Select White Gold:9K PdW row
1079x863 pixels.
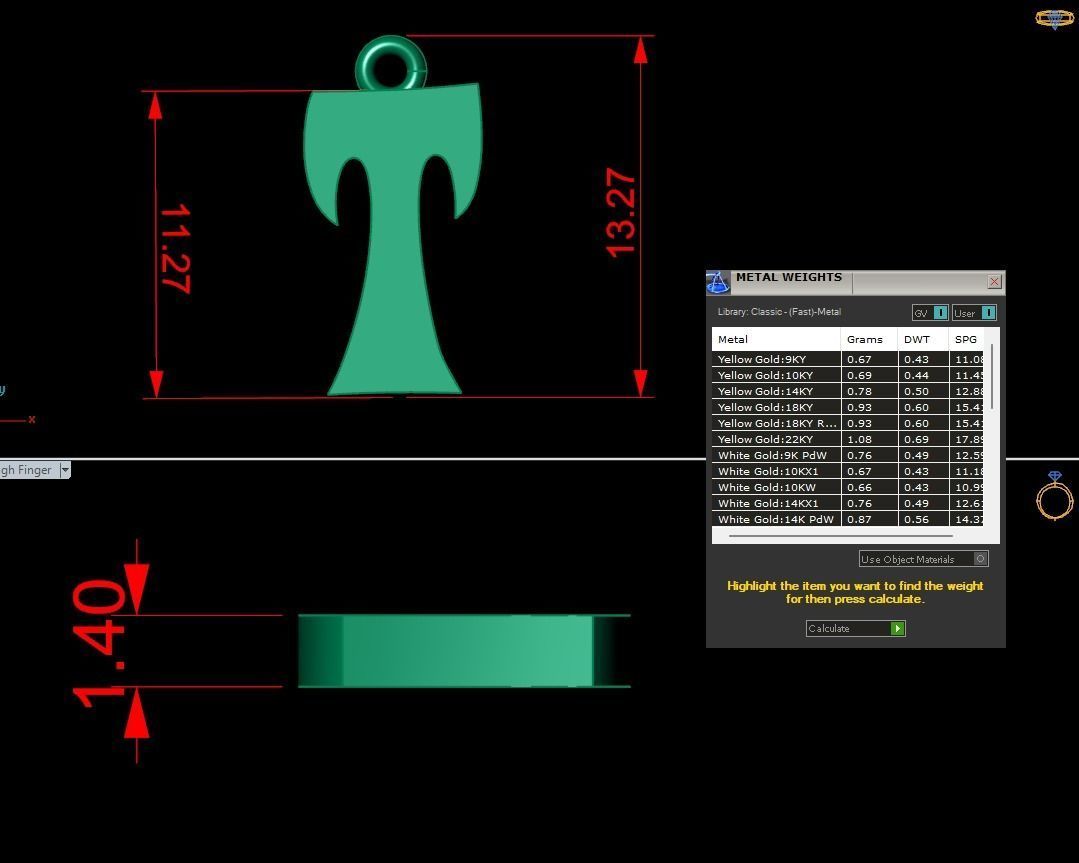[848, 455]
